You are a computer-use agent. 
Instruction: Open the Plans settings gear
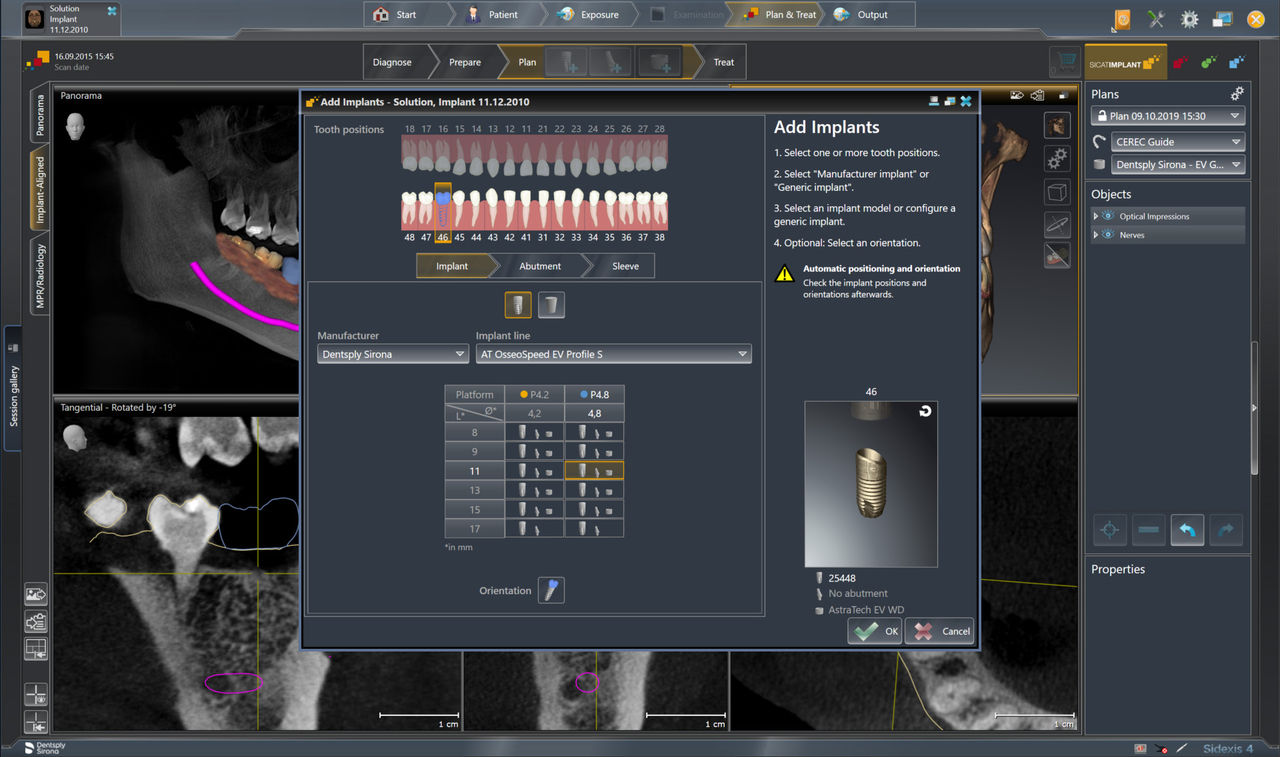[x=1236, y=93]
